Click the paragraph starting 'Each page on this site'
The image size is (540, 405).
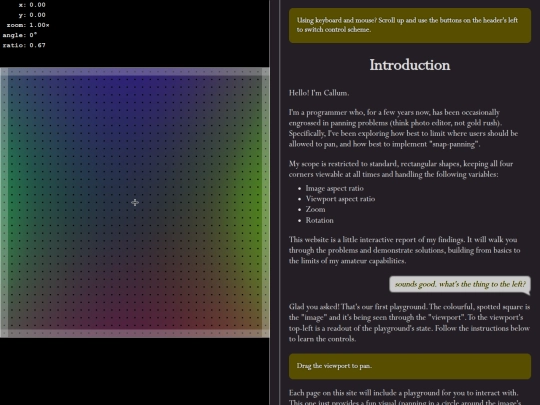(x=405, y=397)
